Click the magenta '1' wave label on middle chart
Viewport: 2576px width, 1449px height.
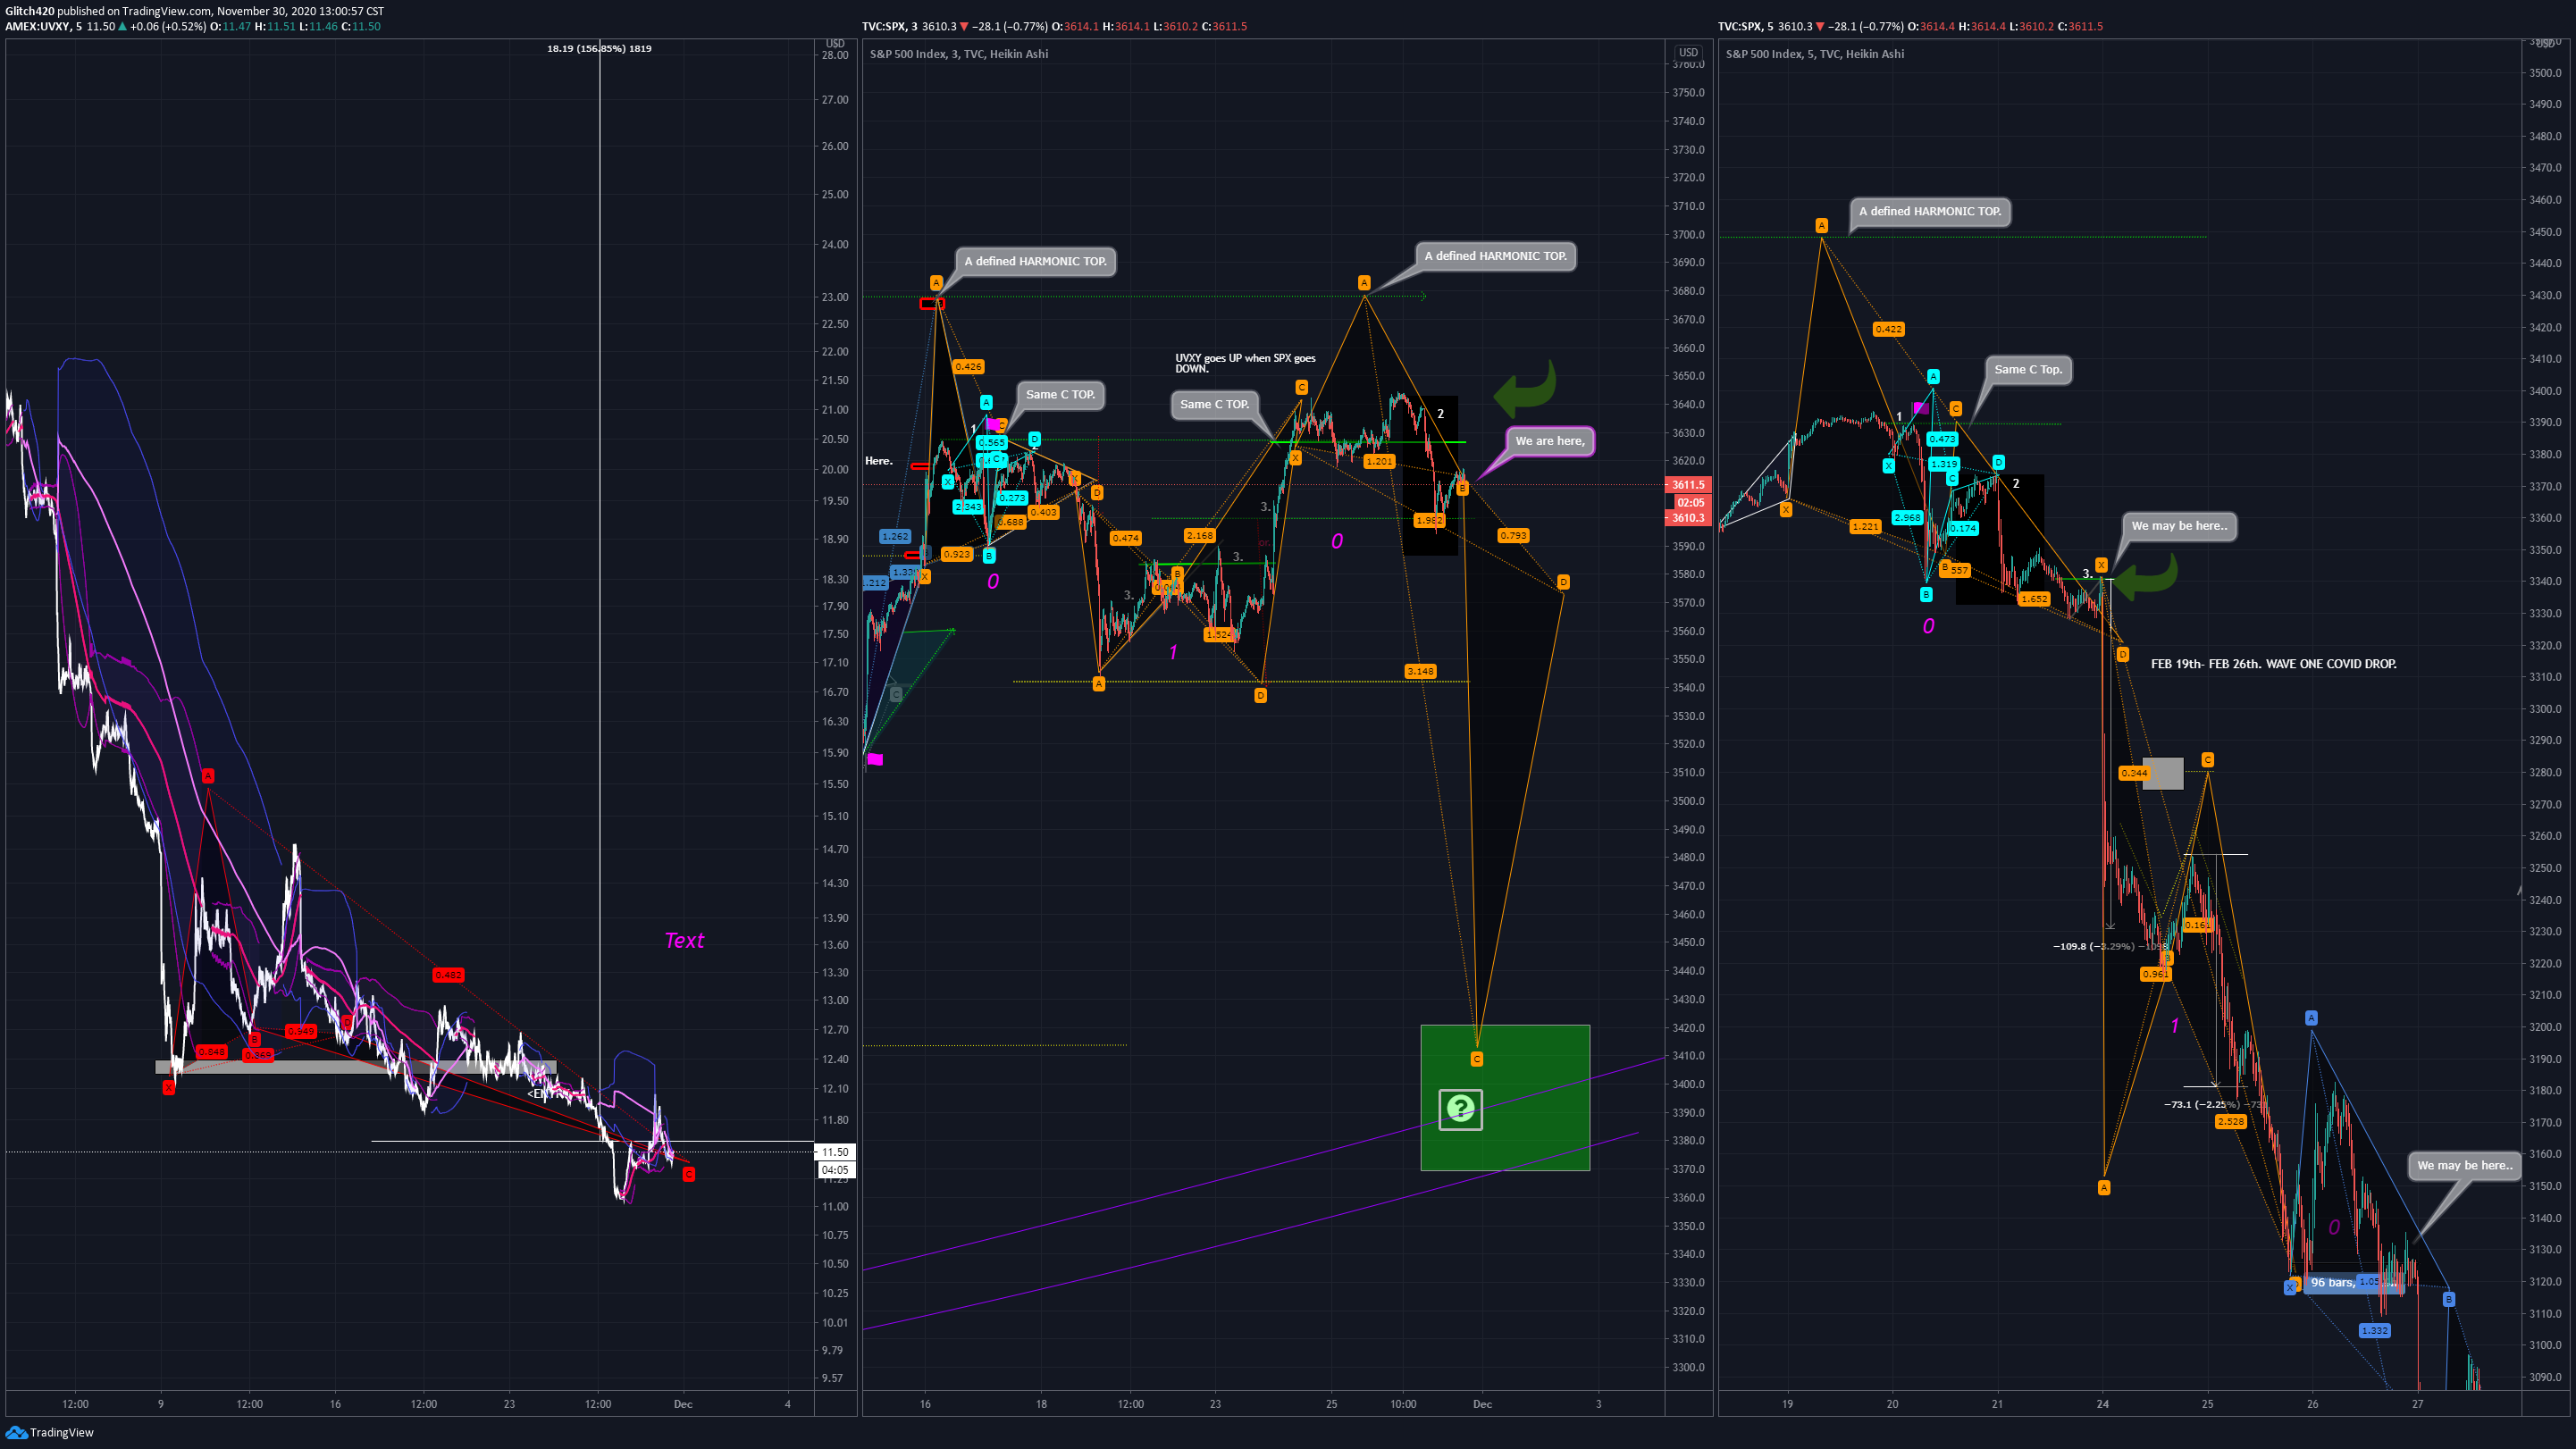(1173, 652)
